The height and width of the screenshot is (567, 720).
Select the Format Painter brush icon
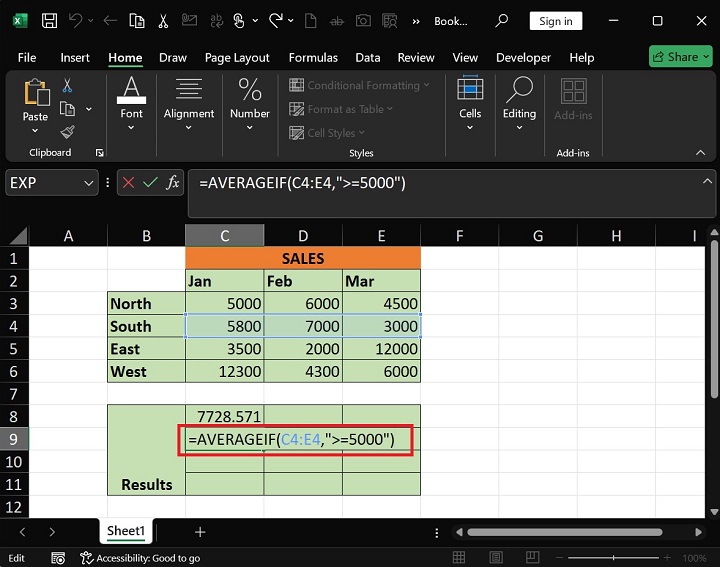(67, 131)
